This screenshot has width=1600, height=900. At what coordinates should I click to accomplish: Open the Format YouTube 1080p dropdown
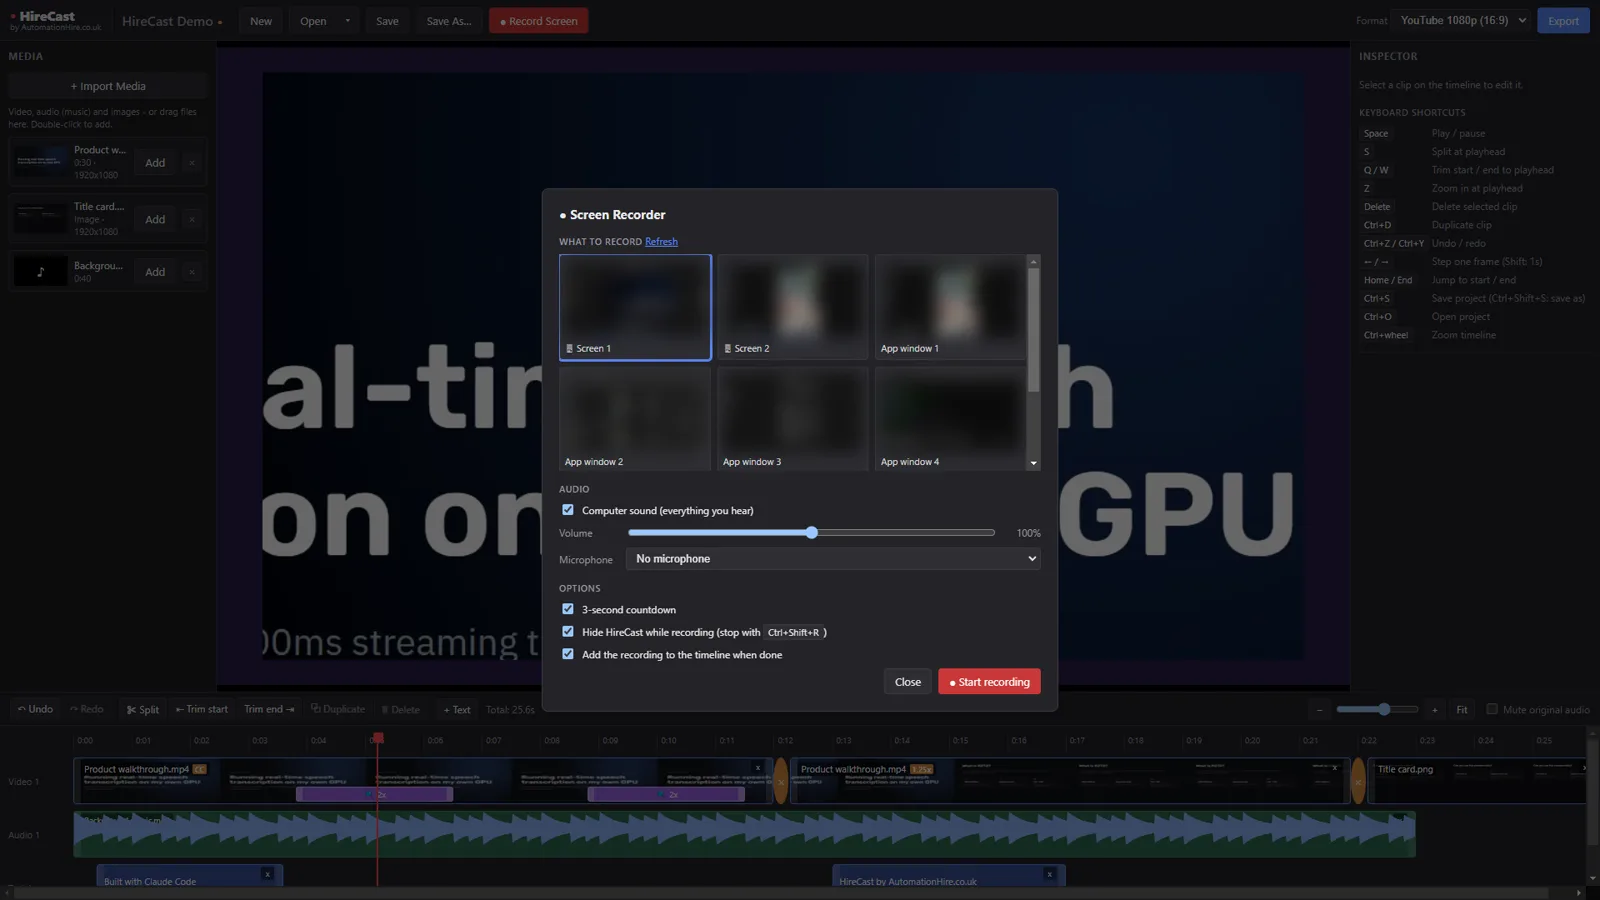click(x=1462, y=20)
